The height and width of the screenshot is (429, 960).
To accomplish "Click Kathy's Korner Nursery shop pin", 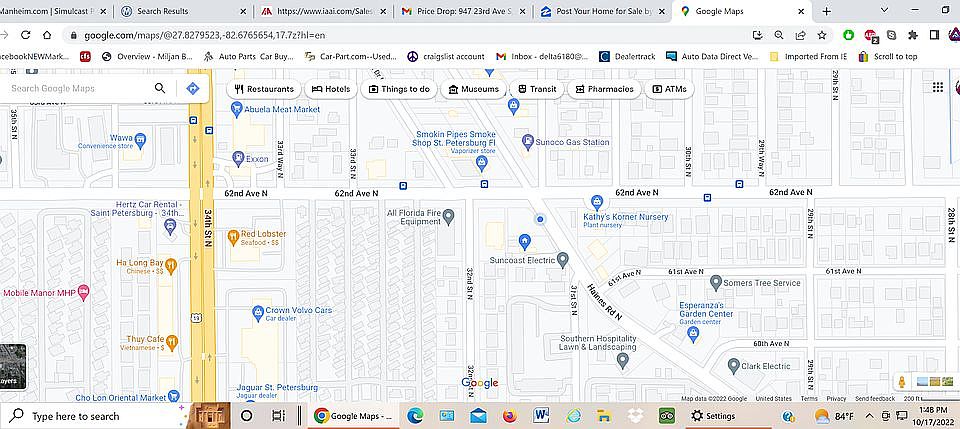I will point(596,201).
